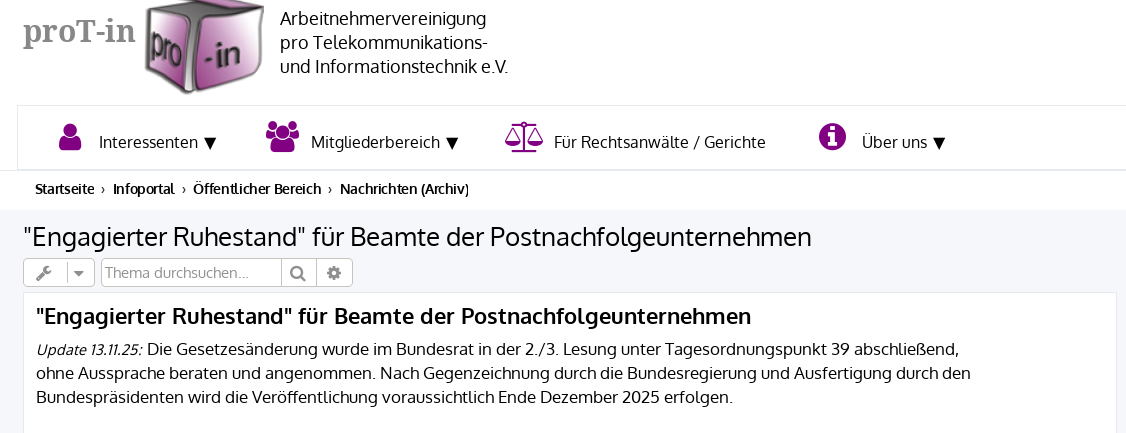1126x433 pixels.
Task: Click the proT-in cube logo image
Action: (x=204, y=47)
